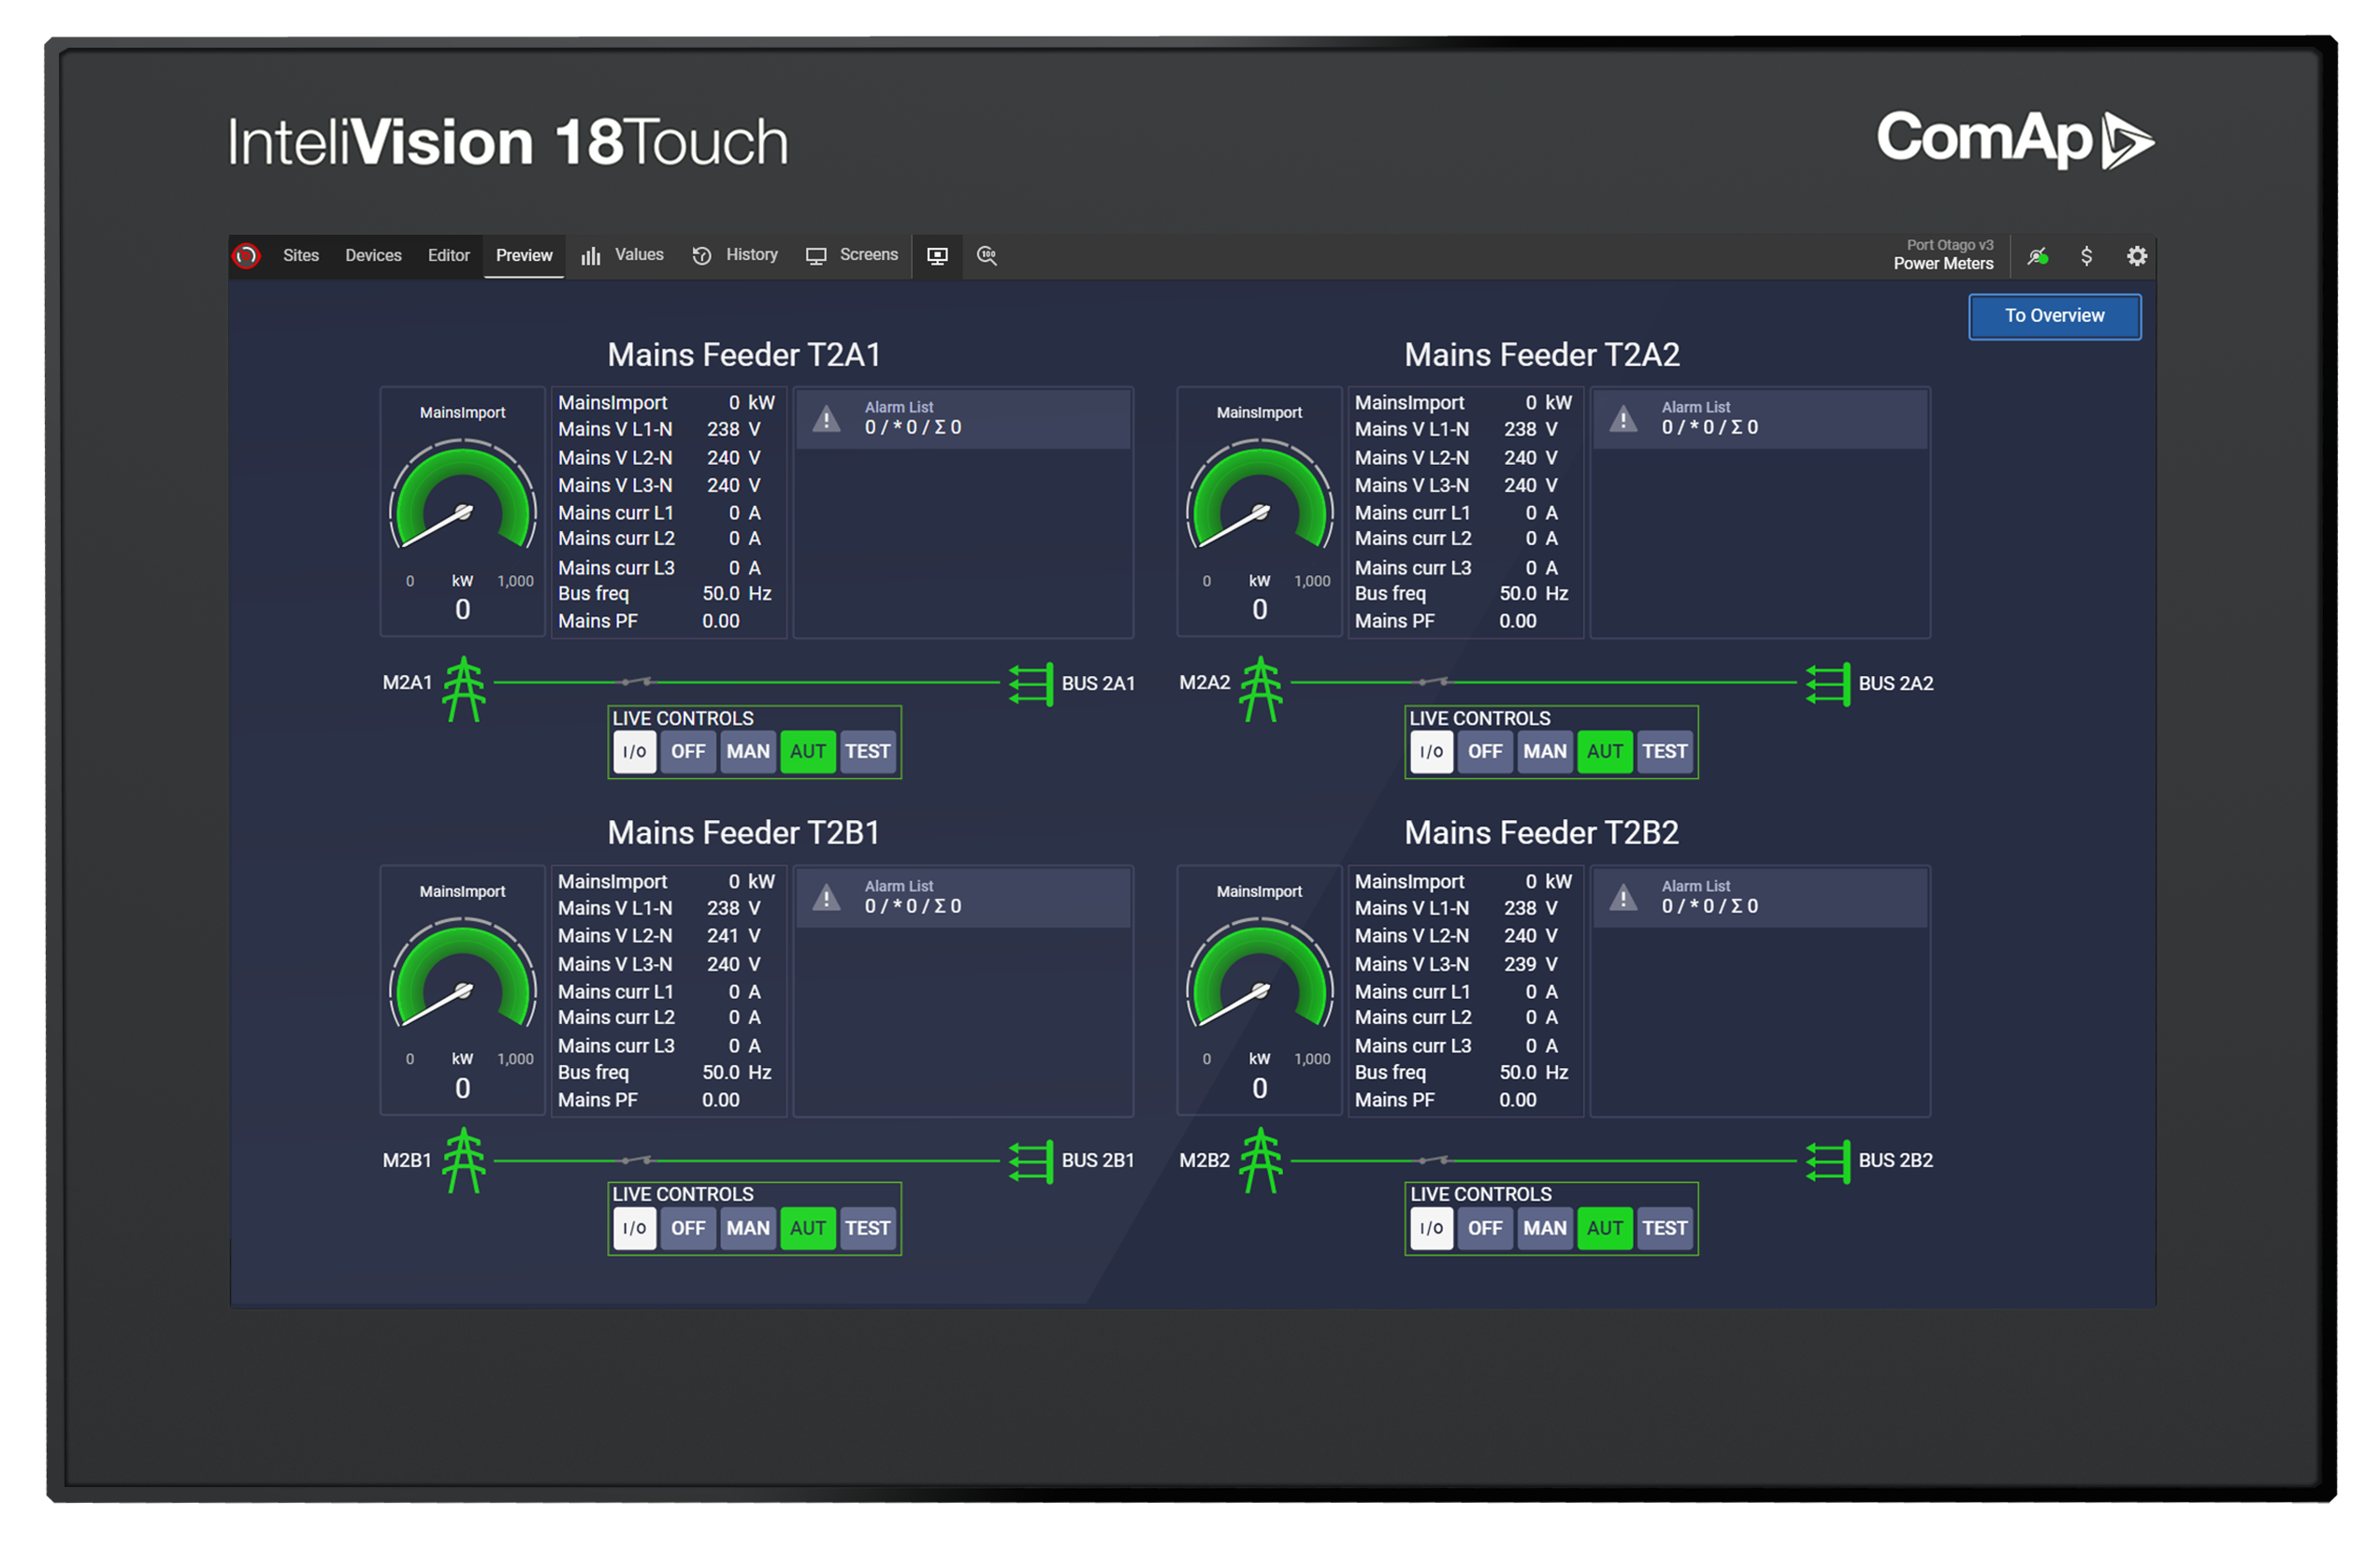Open the Devices tab
Viewport: 2380px width, 1544px height.
pyautogui.click(x=373, y=256)
